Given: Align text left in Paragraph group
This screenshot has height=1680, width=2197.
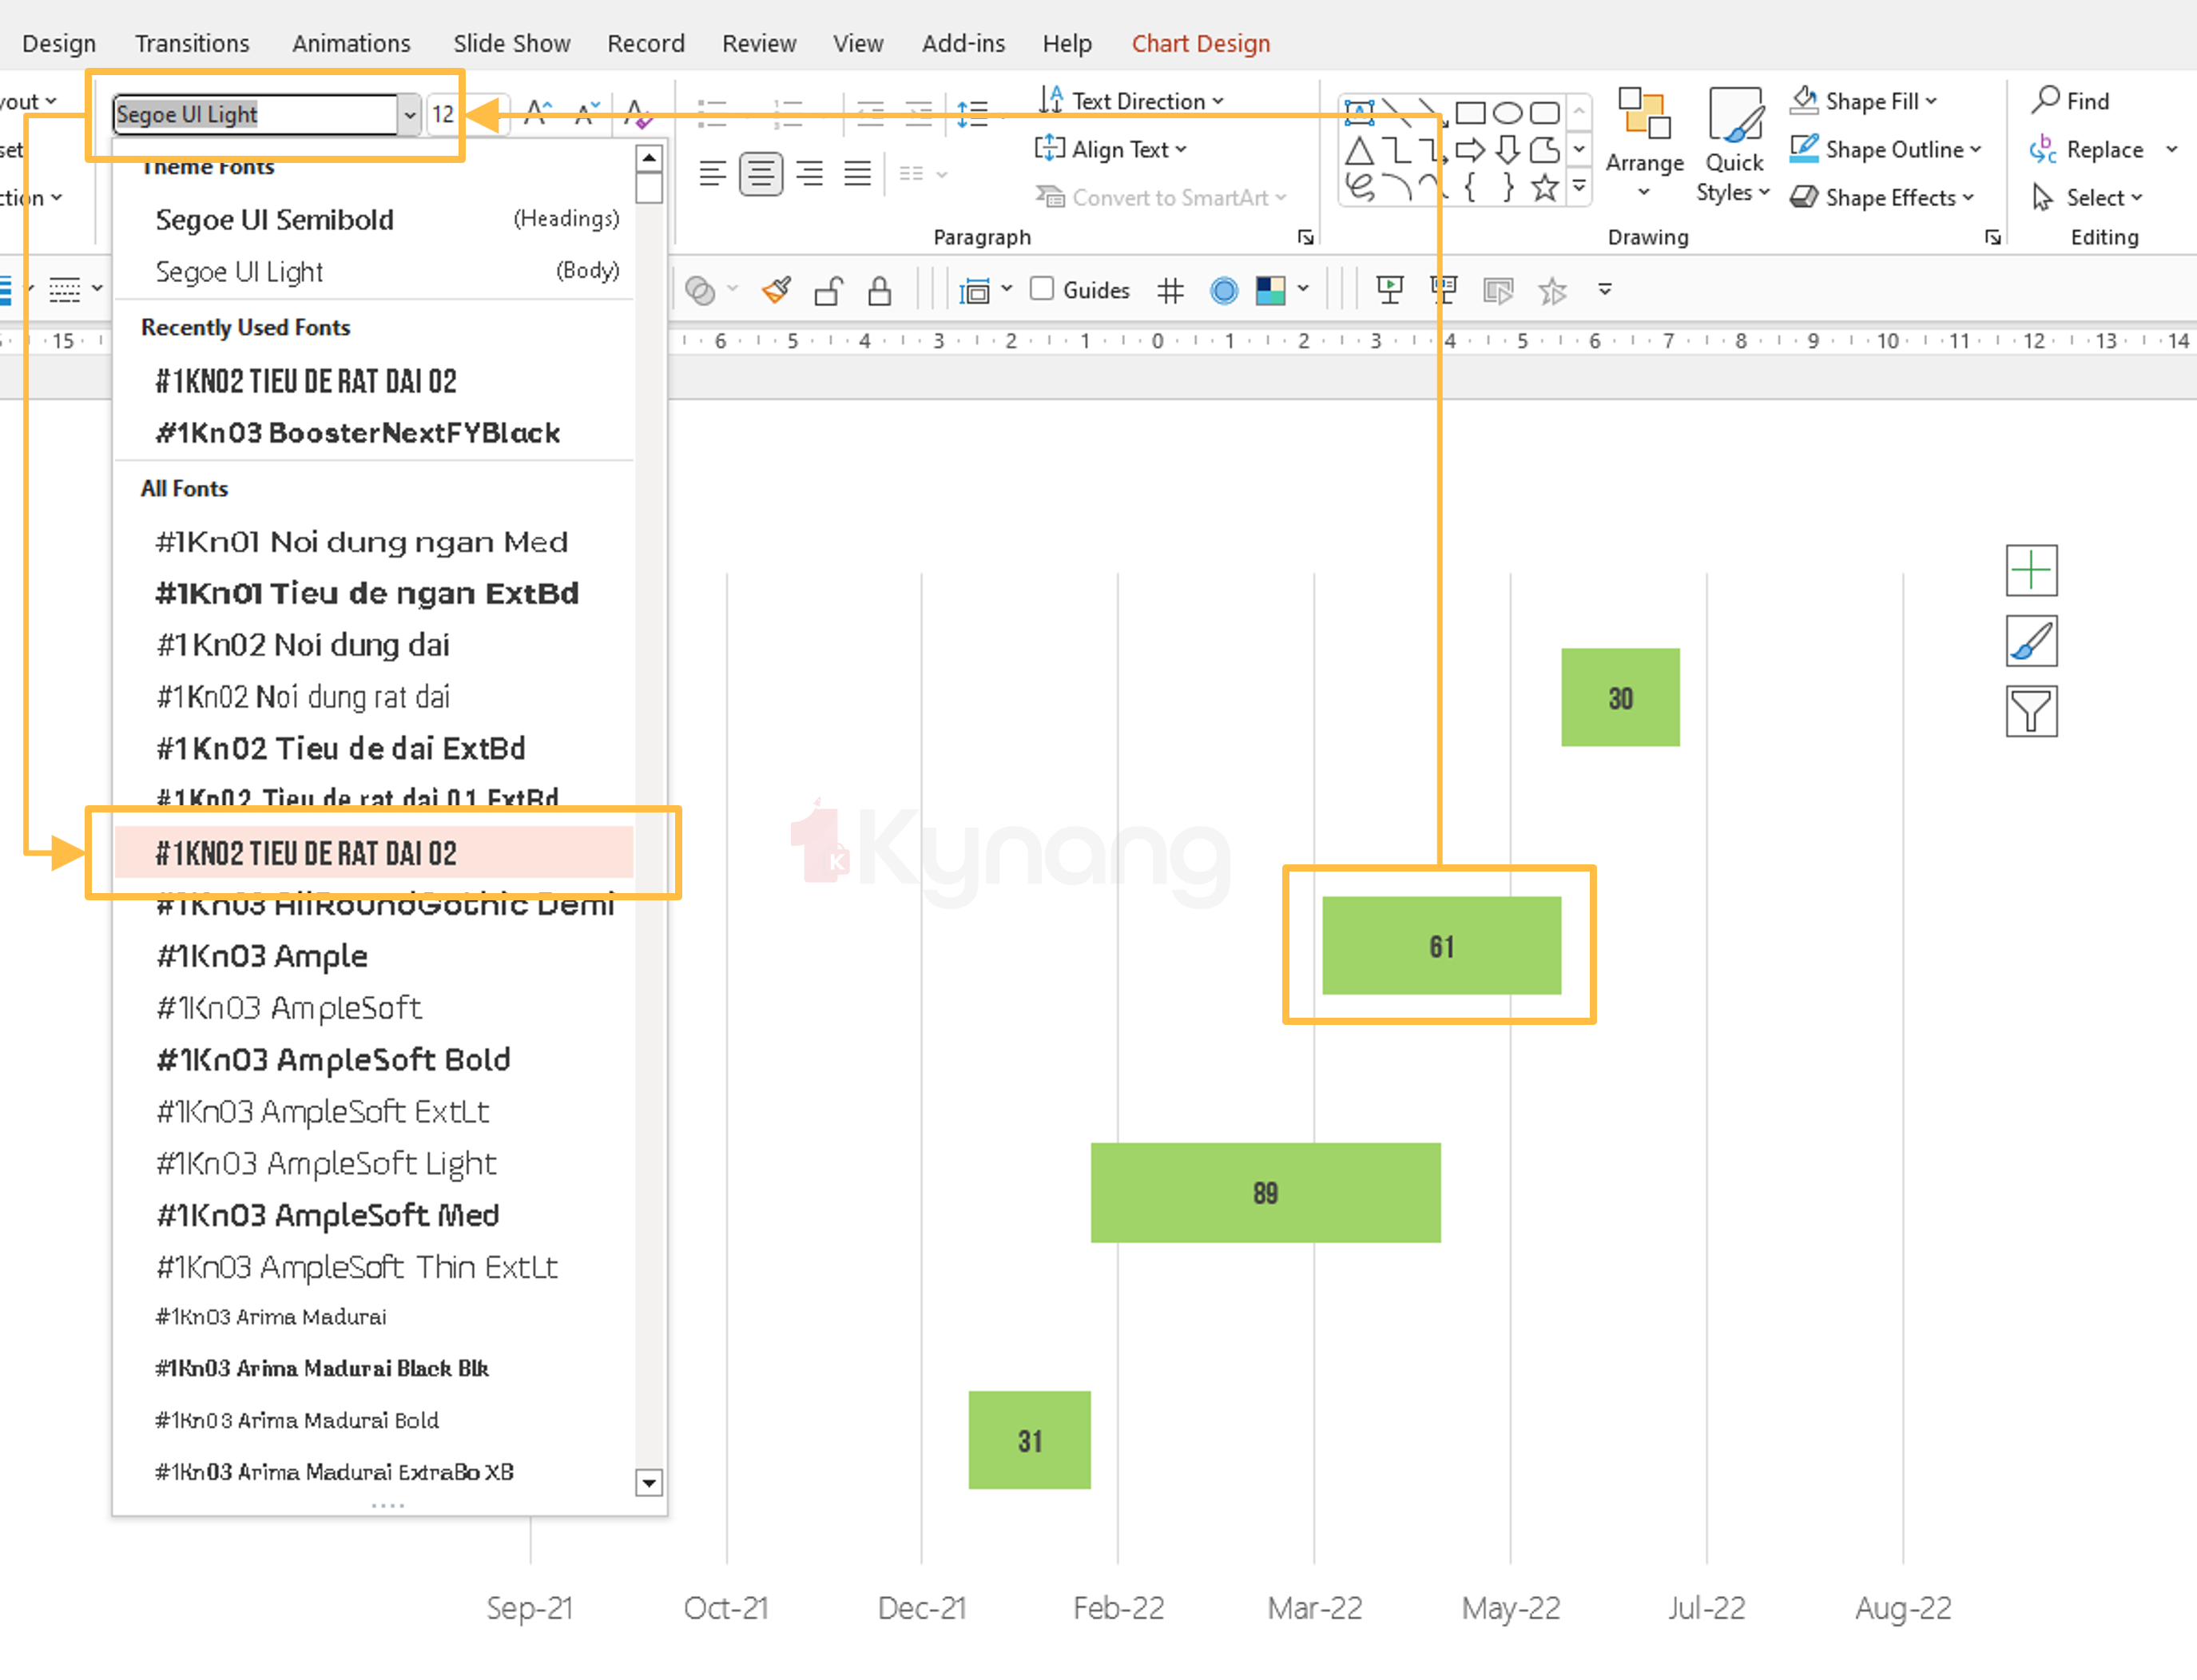Looking at the screenshot, I should (712, 174).
